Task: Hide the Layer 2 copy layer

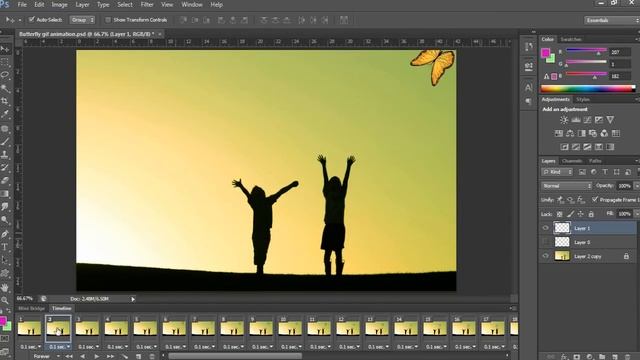Action: (545, 256)
